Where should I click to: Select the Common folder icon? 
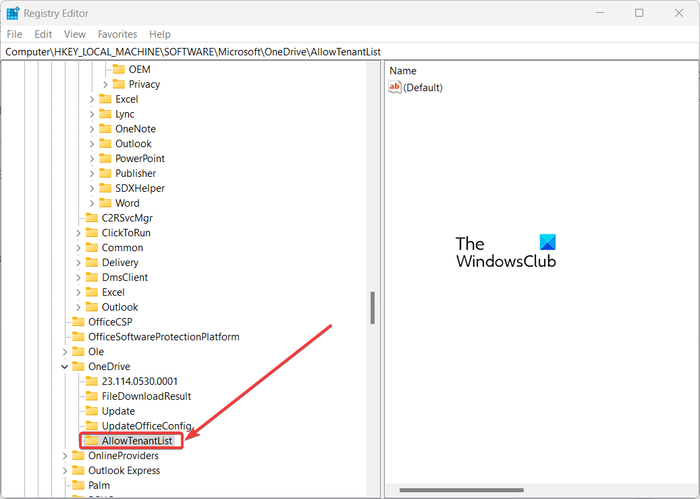[x=92, y=247]
